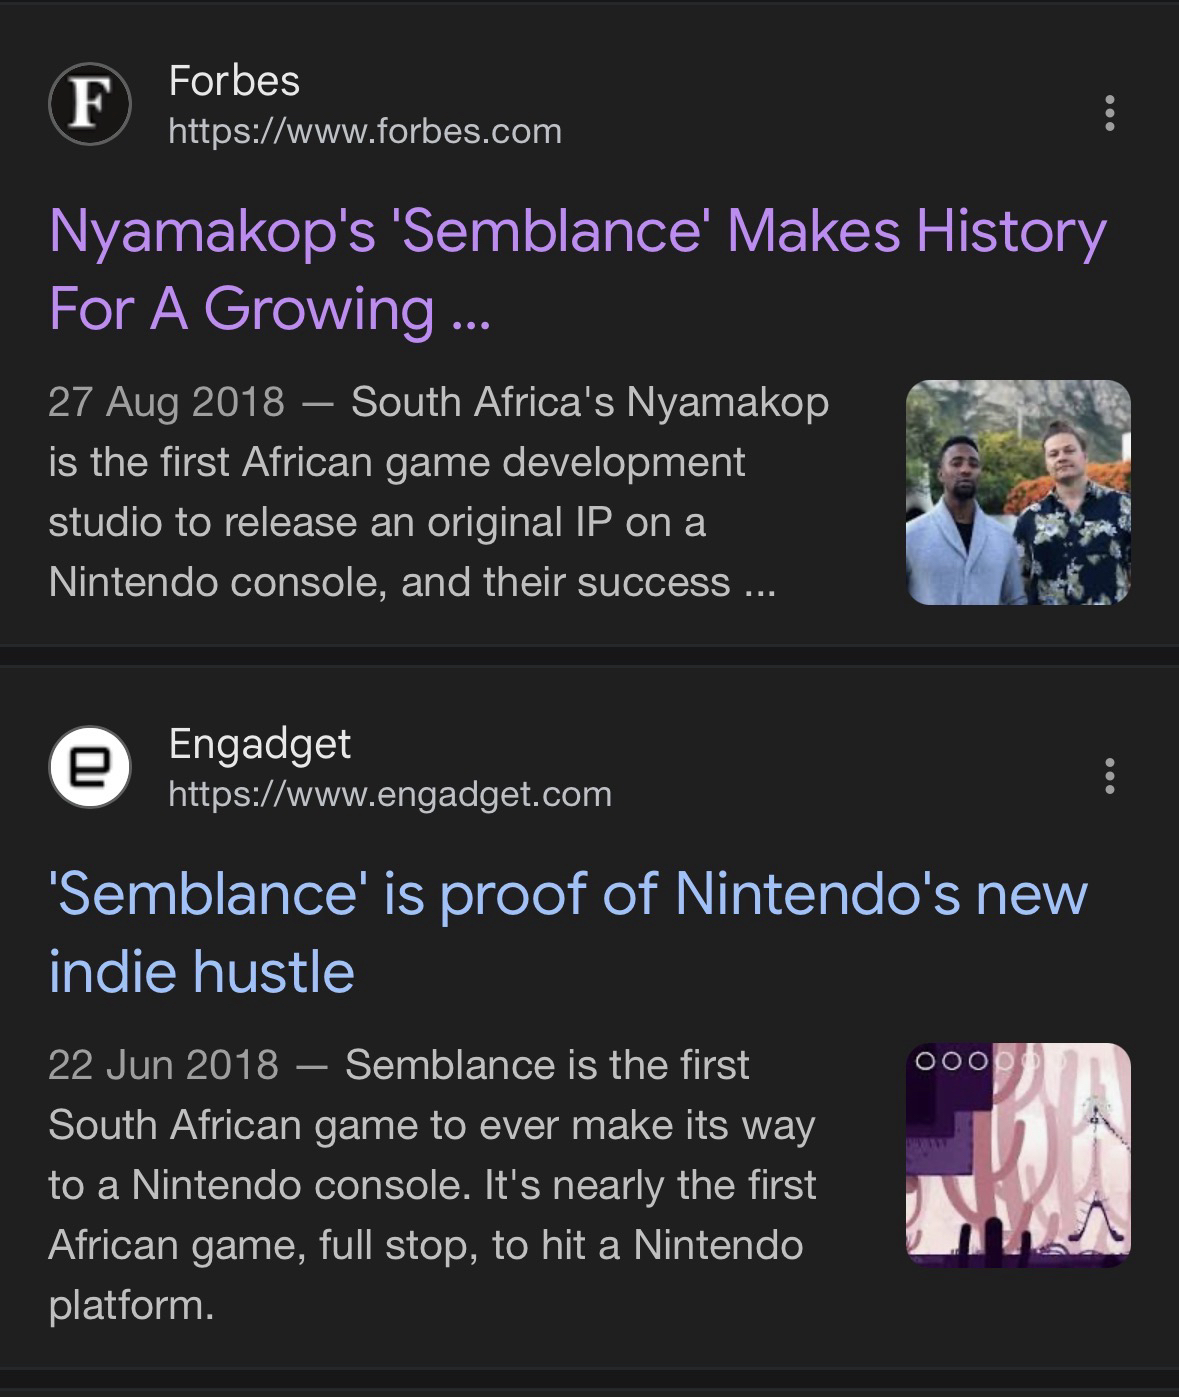Select the https://www.engadget.com URL
Image resolution: width=1179 pixels, height=1397 pixels.
[390, 794]
